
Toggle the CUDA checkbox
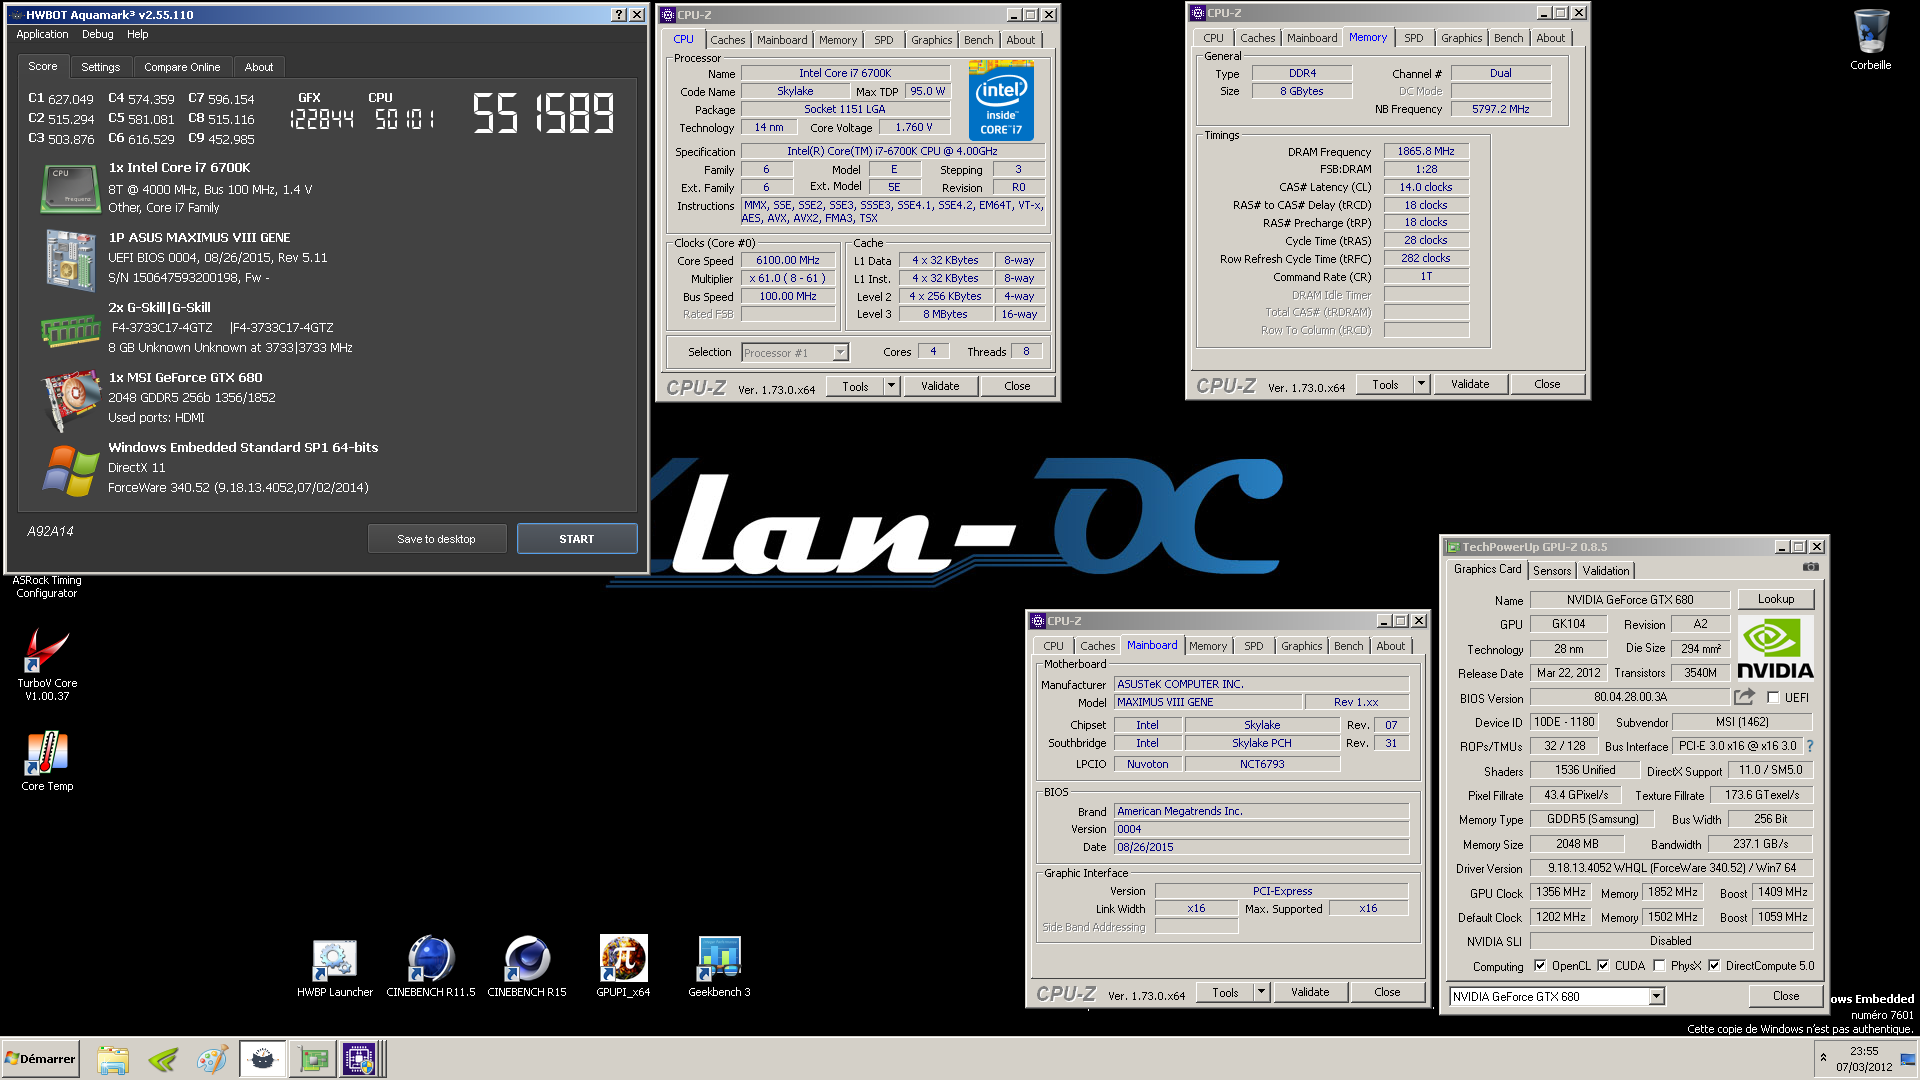[1603, 965]
